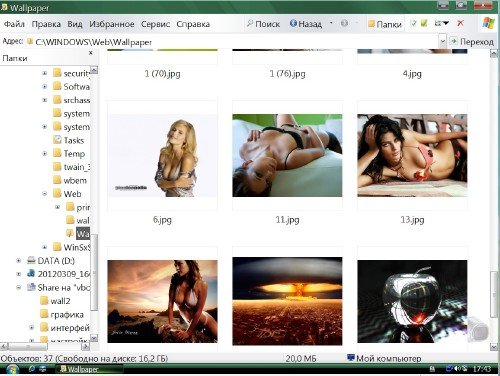Click the WinSxS folder icon
500x376 pixels.
point(57,247)
